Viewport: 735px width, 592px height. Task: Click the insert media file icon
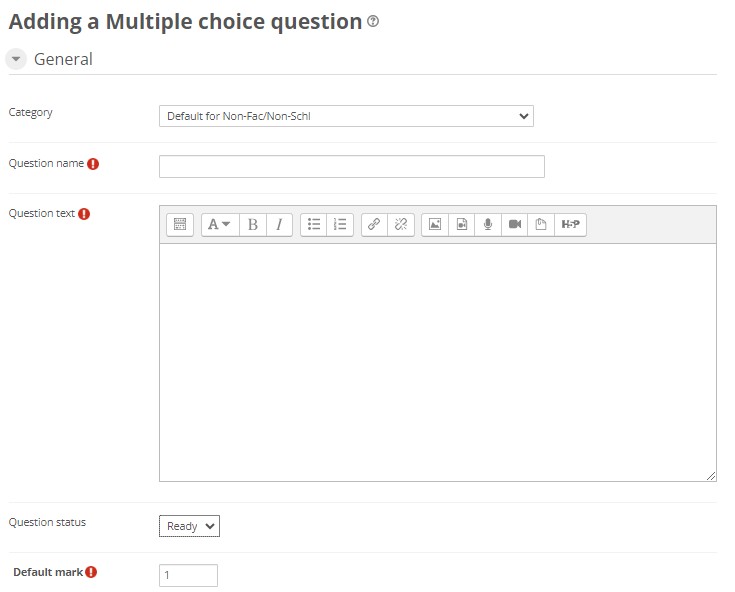click(x=461, y=225)
